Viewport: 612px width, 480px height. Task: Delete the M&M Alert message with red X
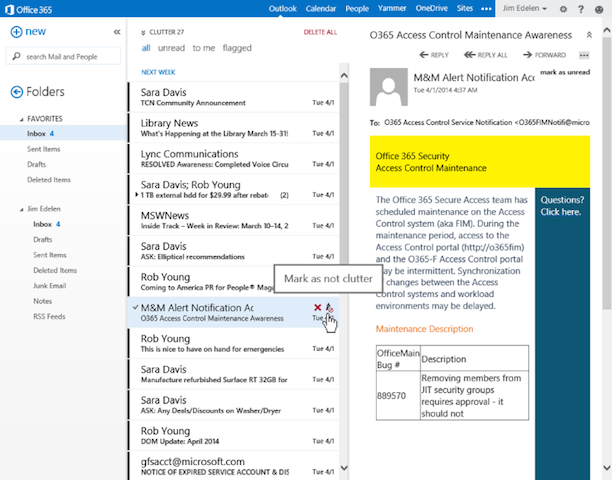point(317,308)
